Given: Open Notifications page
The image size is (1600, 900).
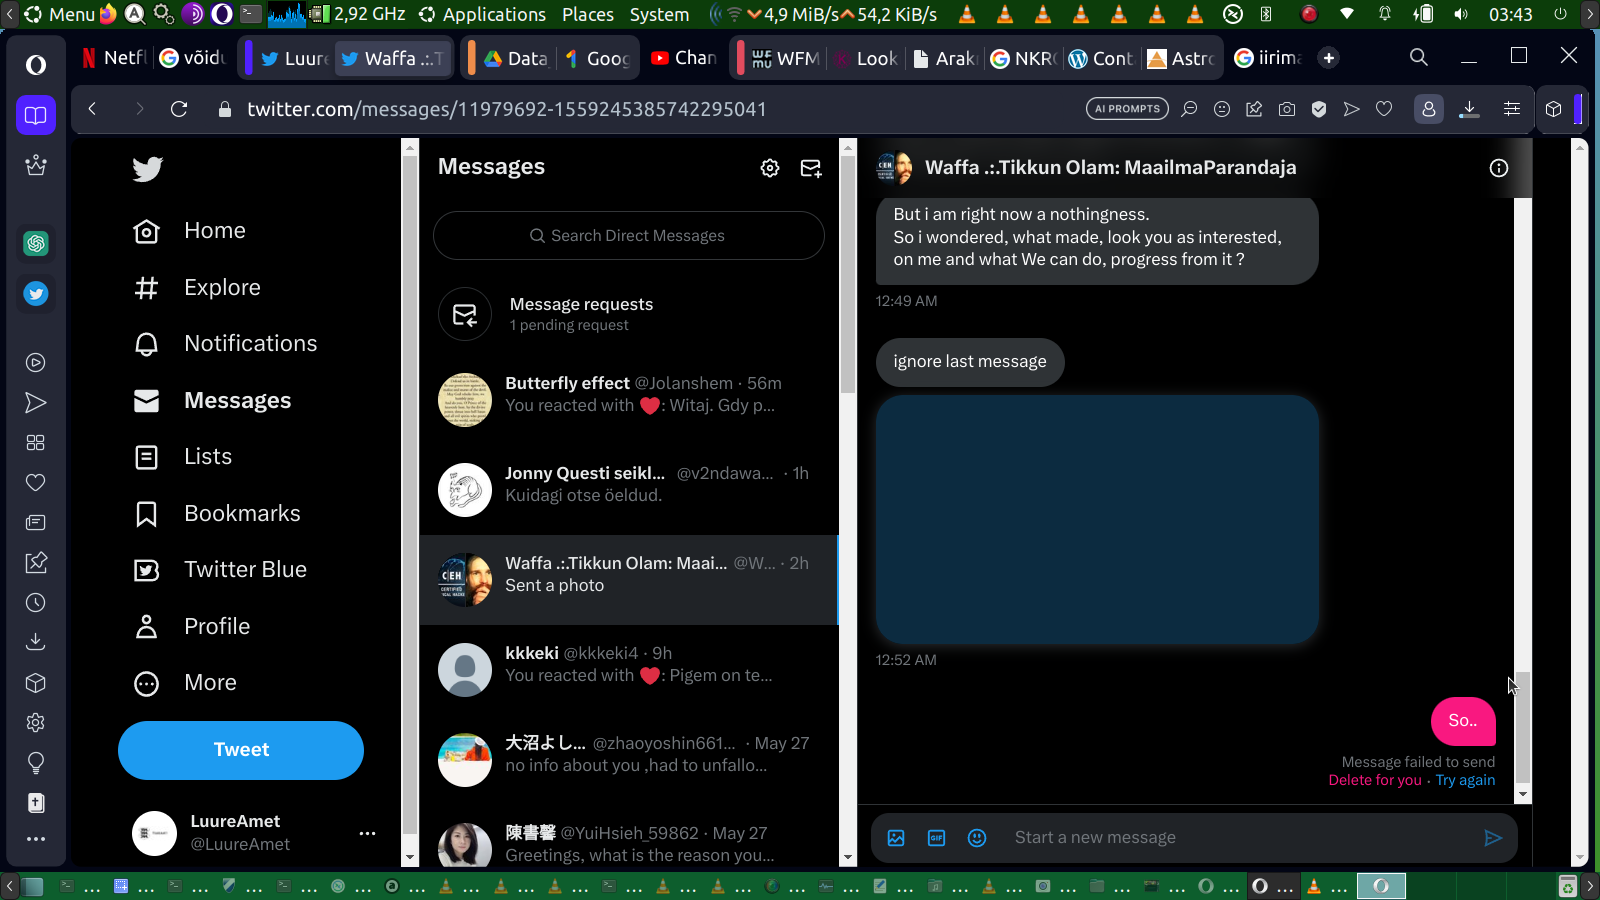Looking at the screenshot, I should (x=225, y=344).
